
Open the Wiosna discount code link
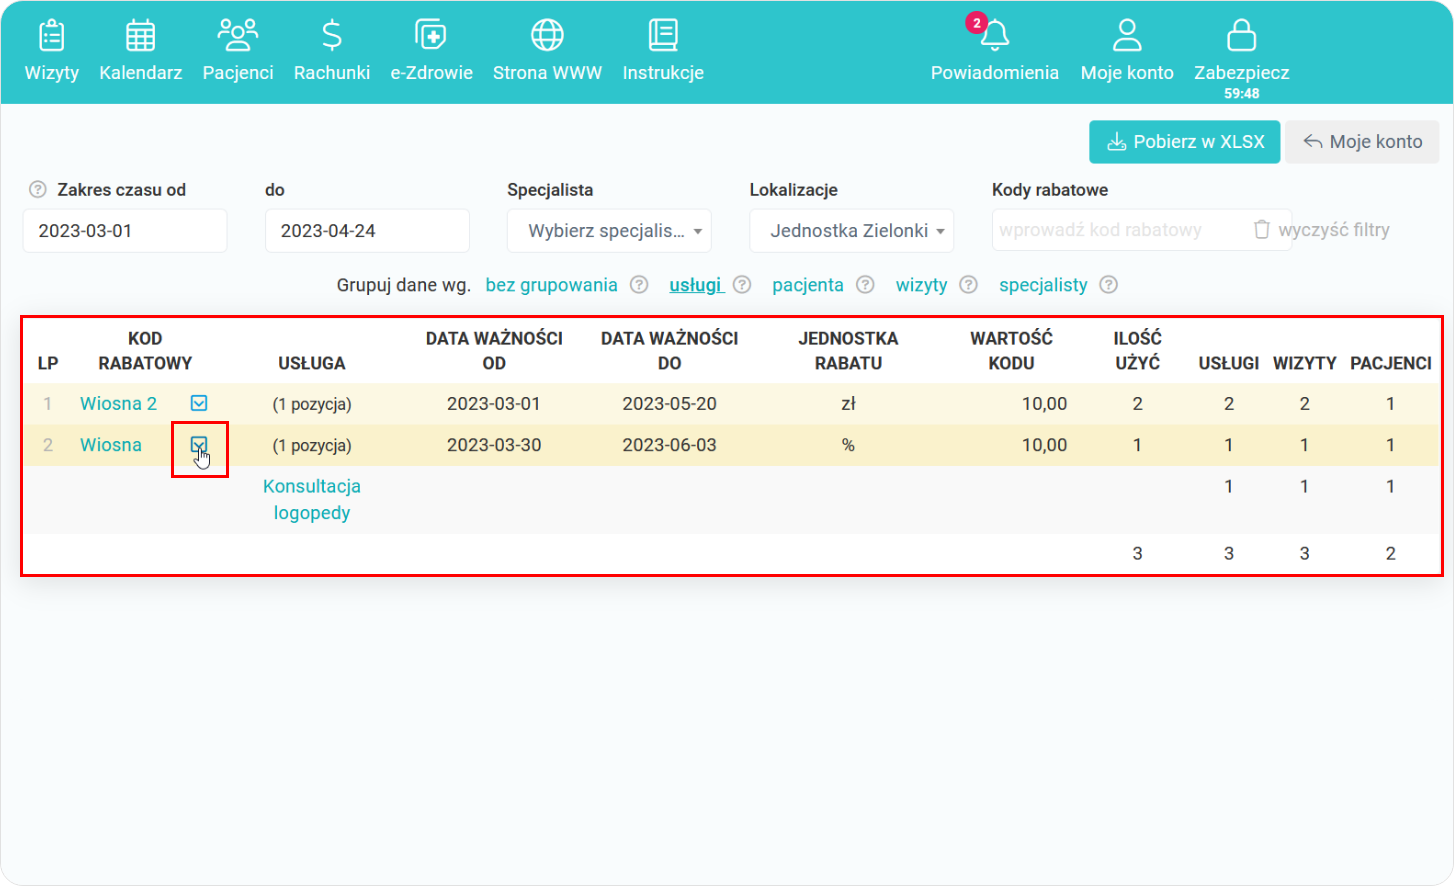[x=111, y=445]
